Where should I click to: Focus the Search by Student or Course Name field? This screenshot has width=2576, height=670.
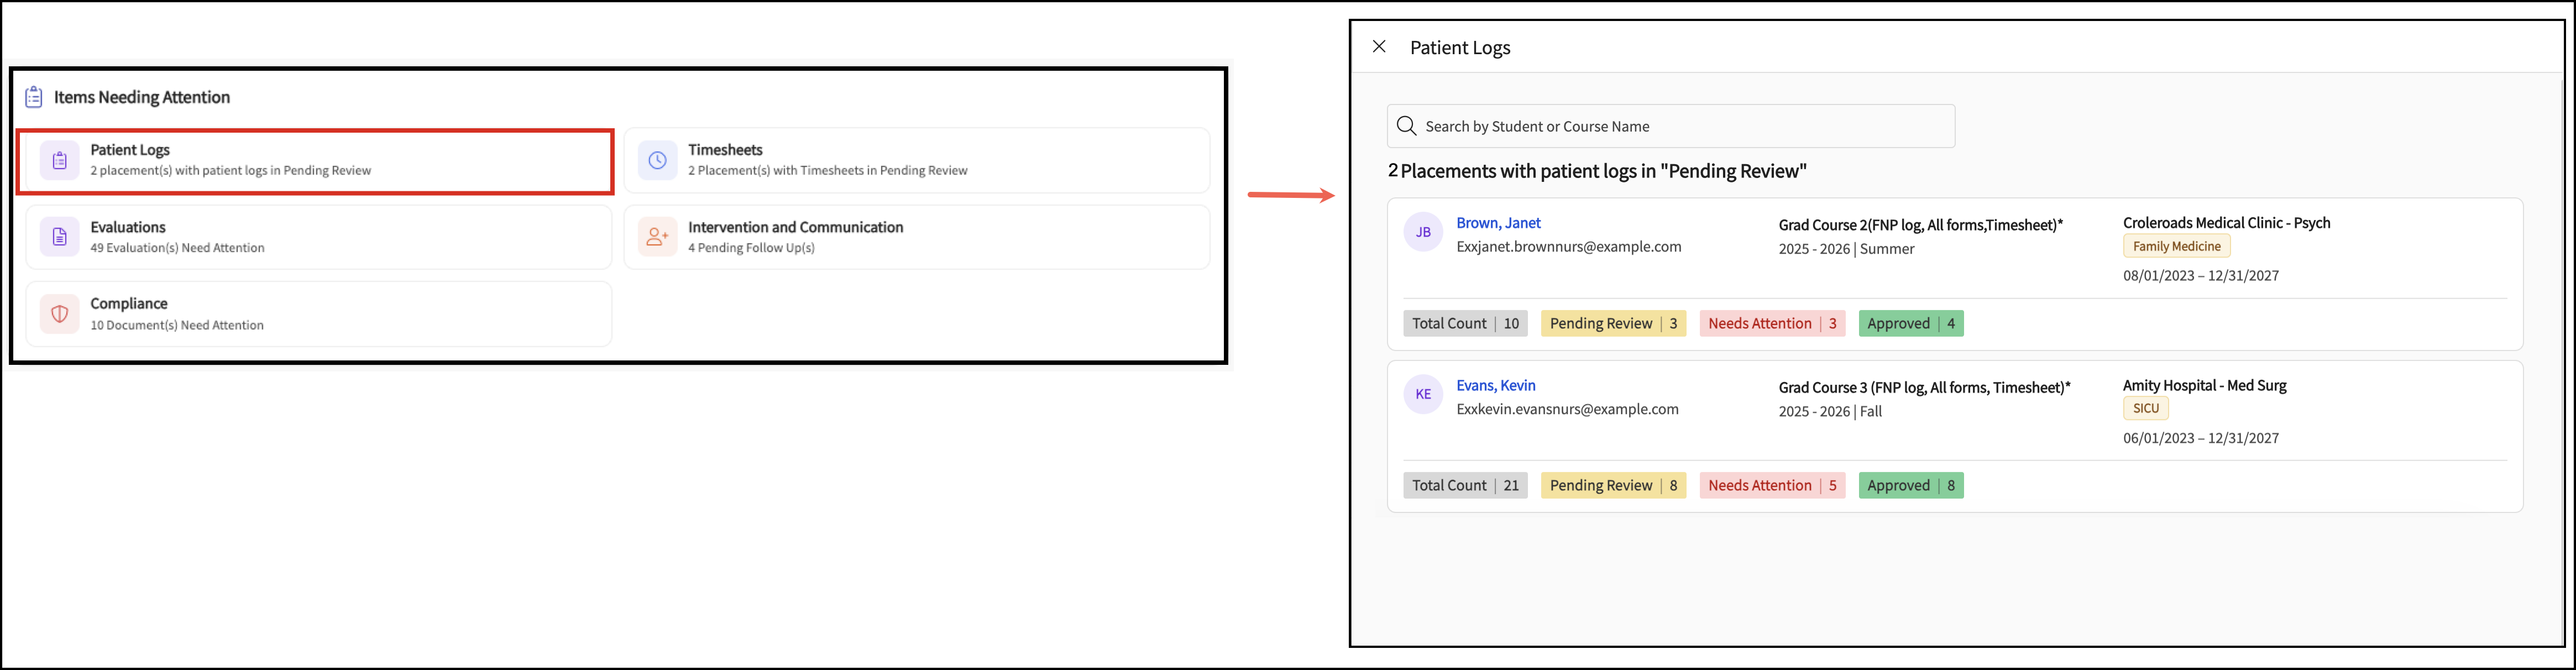1670,126
